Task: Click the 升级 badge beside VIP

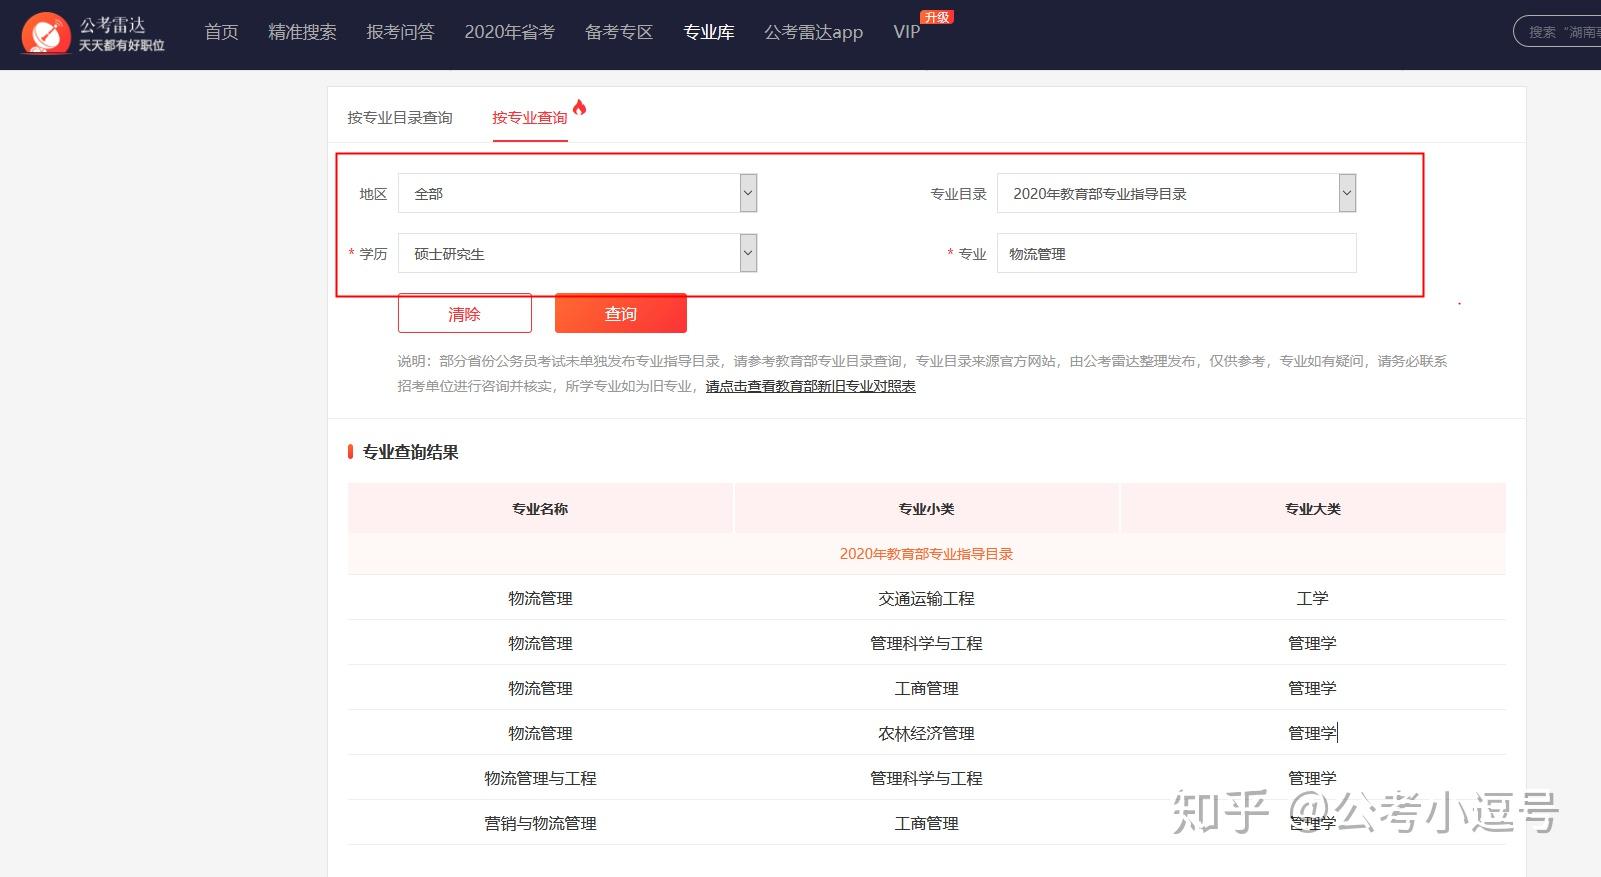Action: tap(937, 17)
